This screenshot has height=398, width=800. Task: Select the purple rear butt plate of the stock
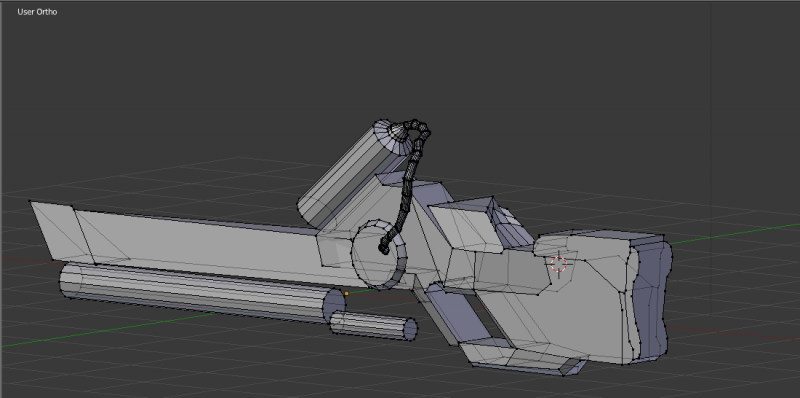coord(651,301)
